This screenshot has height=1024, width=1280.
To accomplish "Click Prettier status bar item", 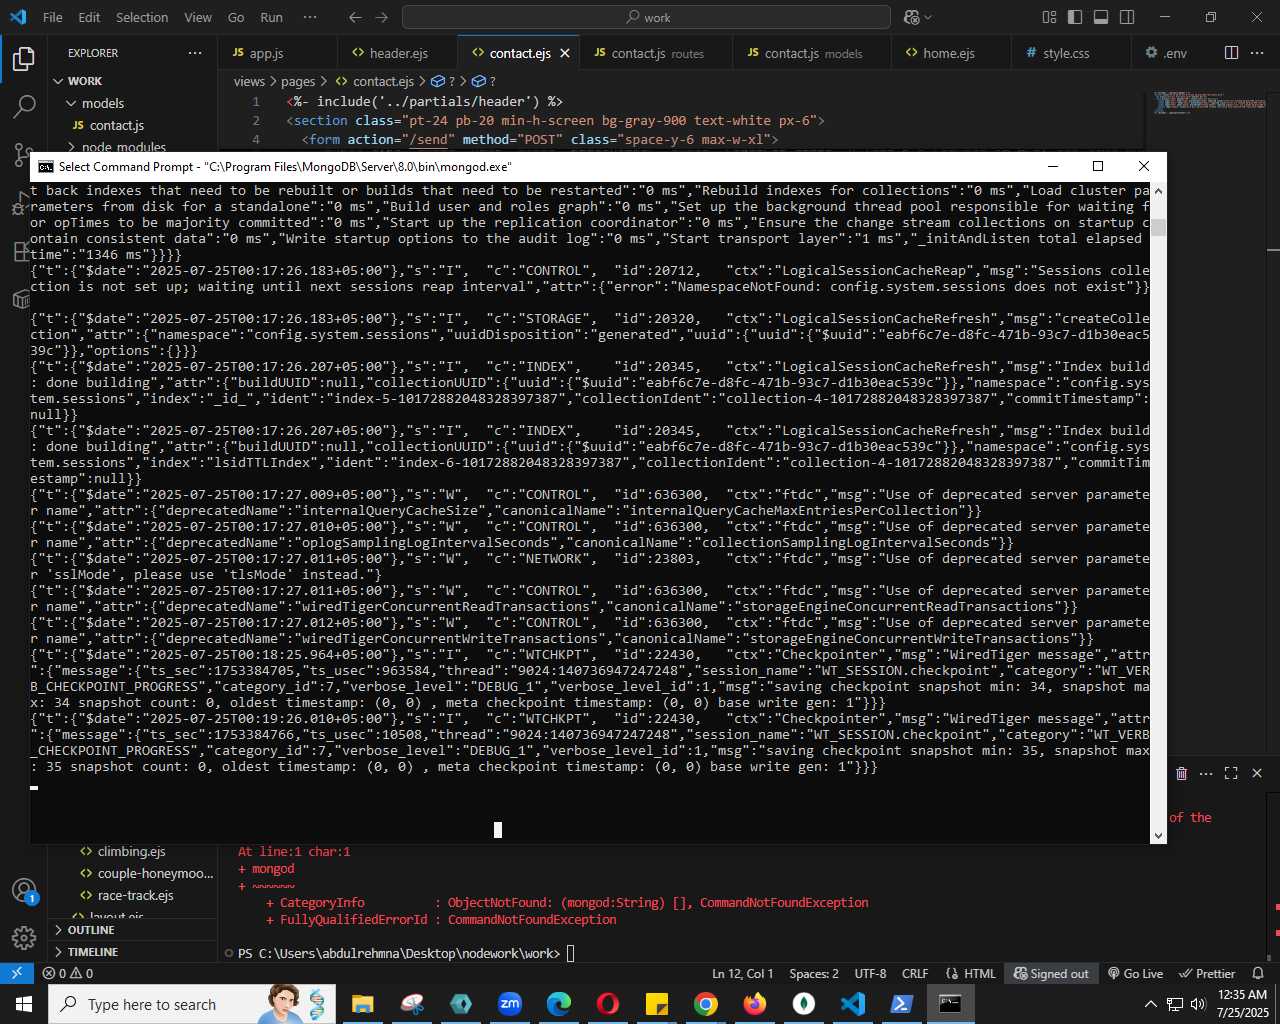I will 1207,973.
